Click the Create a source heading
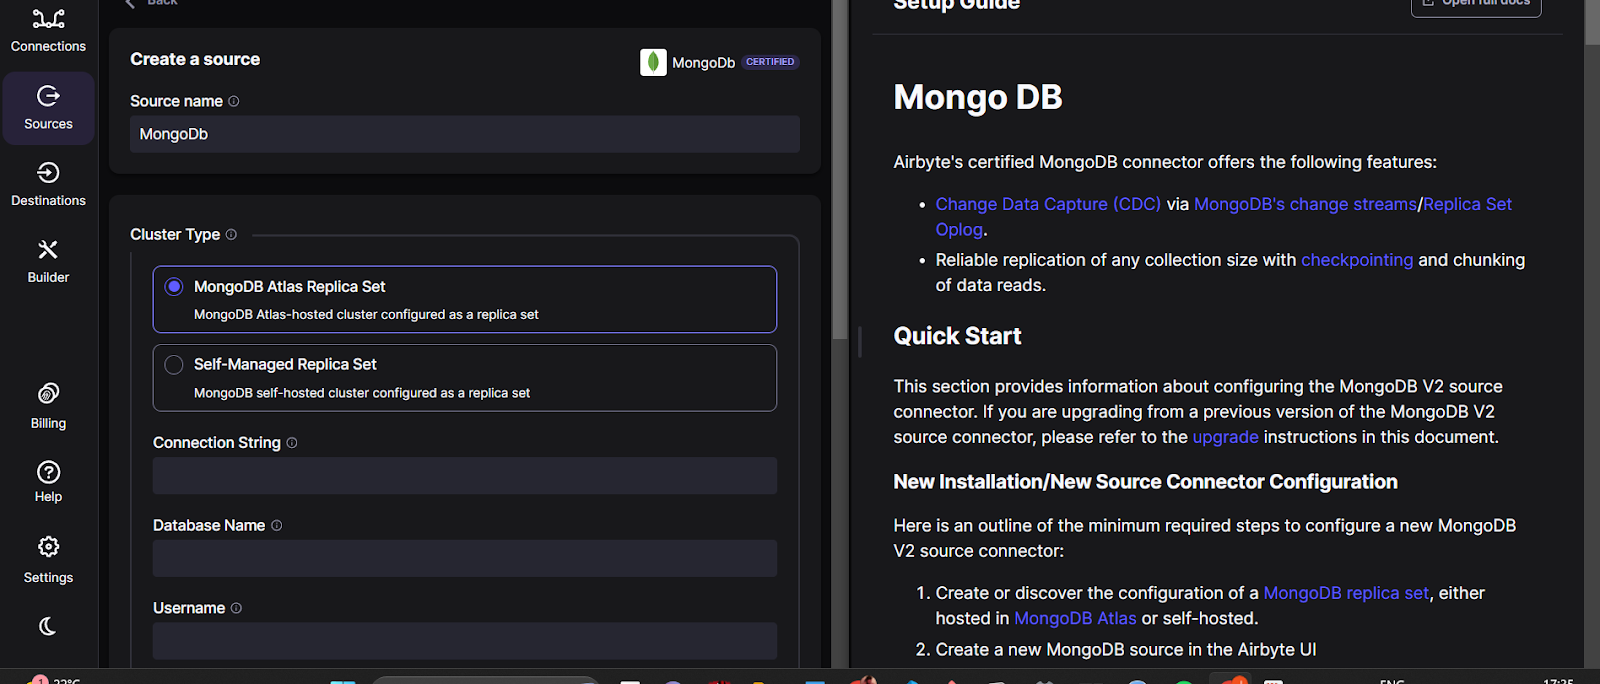Viewport: 1600px width, 684px height. tap(195, 59)
